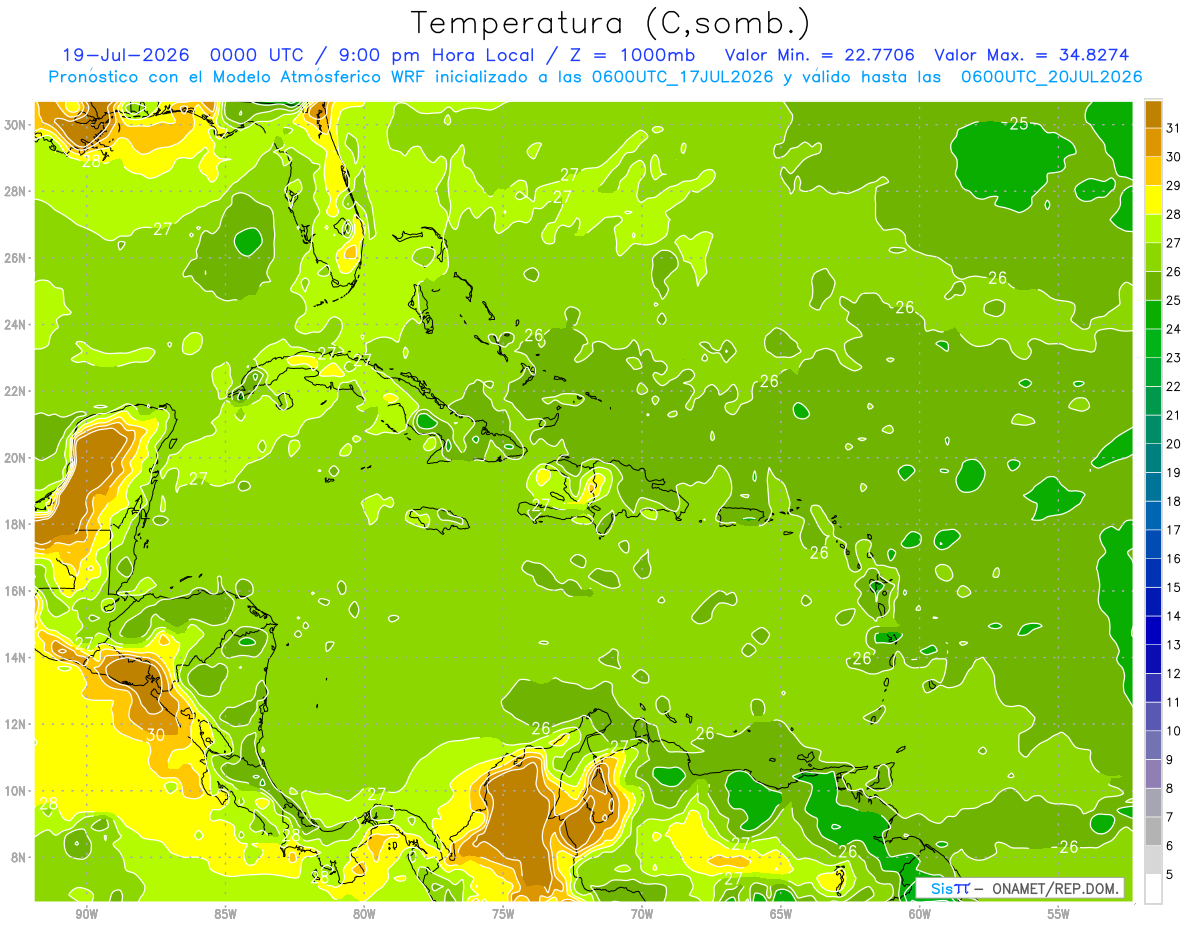Click the "Valor Max. = 34.8274" text

(1030, 55)
